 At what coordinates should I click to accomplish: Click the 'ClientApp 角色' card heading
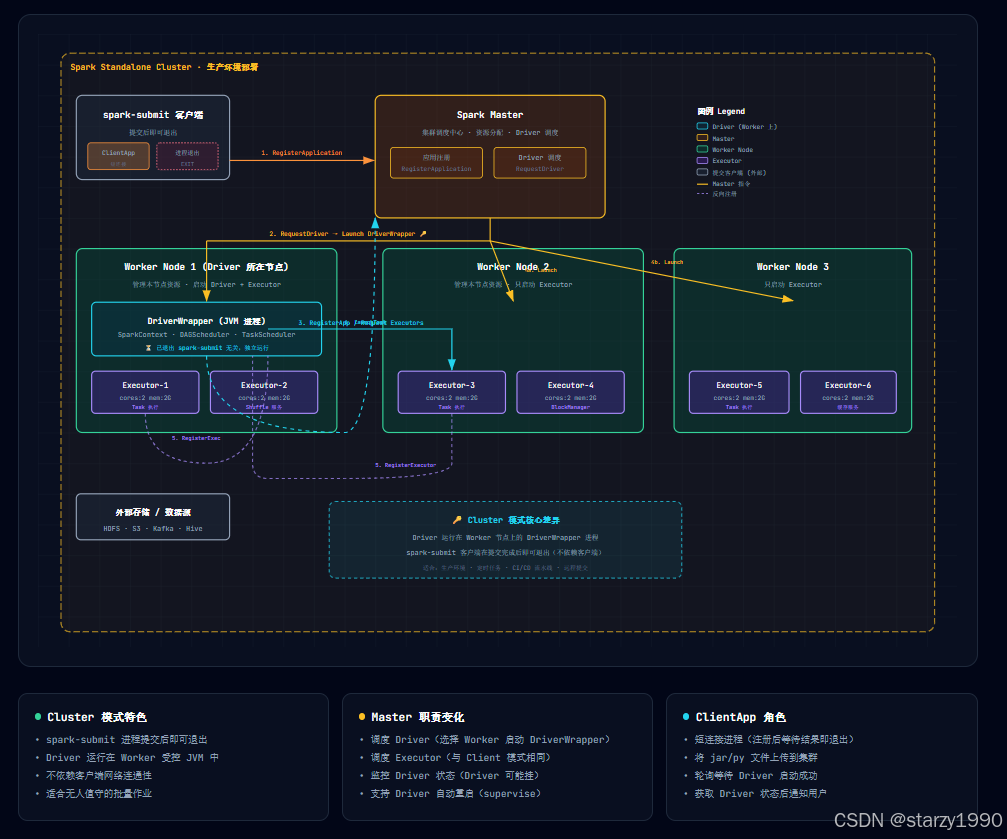point(740,717)
